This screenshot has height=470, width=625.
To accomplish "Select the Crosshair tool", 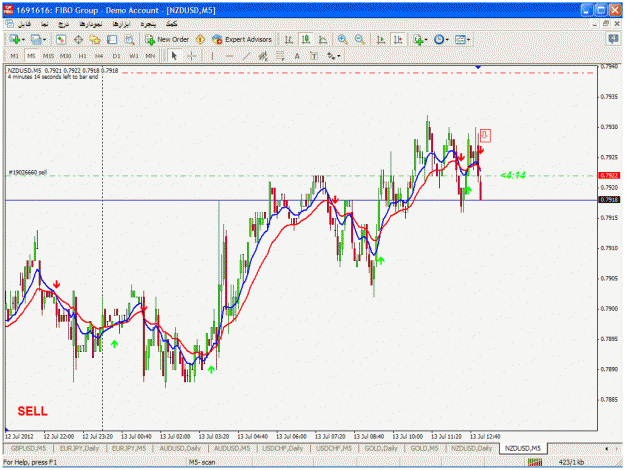I will [191, 56].
